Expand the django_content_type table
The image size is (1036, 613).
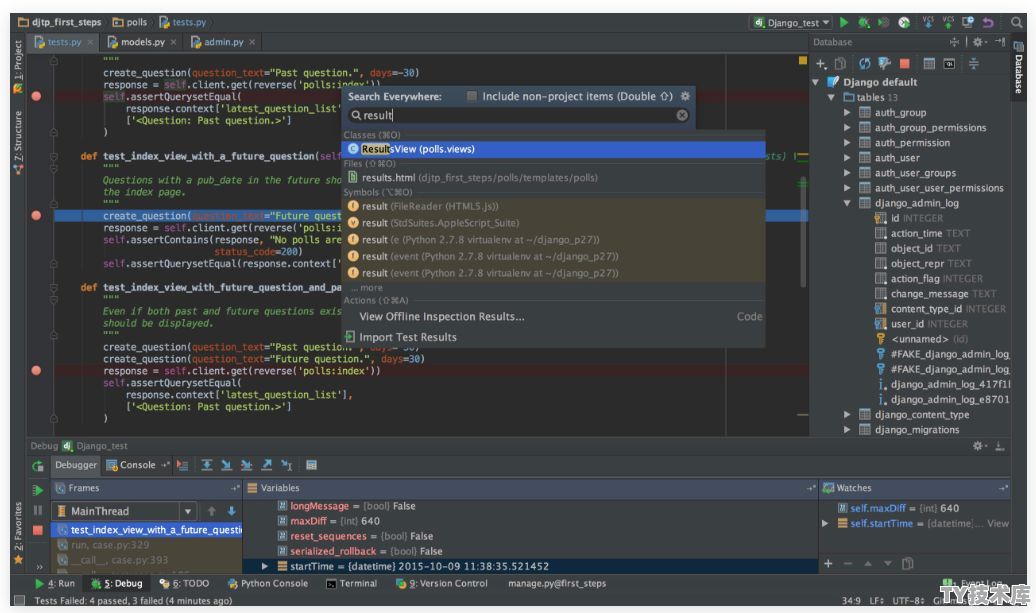(x=847, y=414)
